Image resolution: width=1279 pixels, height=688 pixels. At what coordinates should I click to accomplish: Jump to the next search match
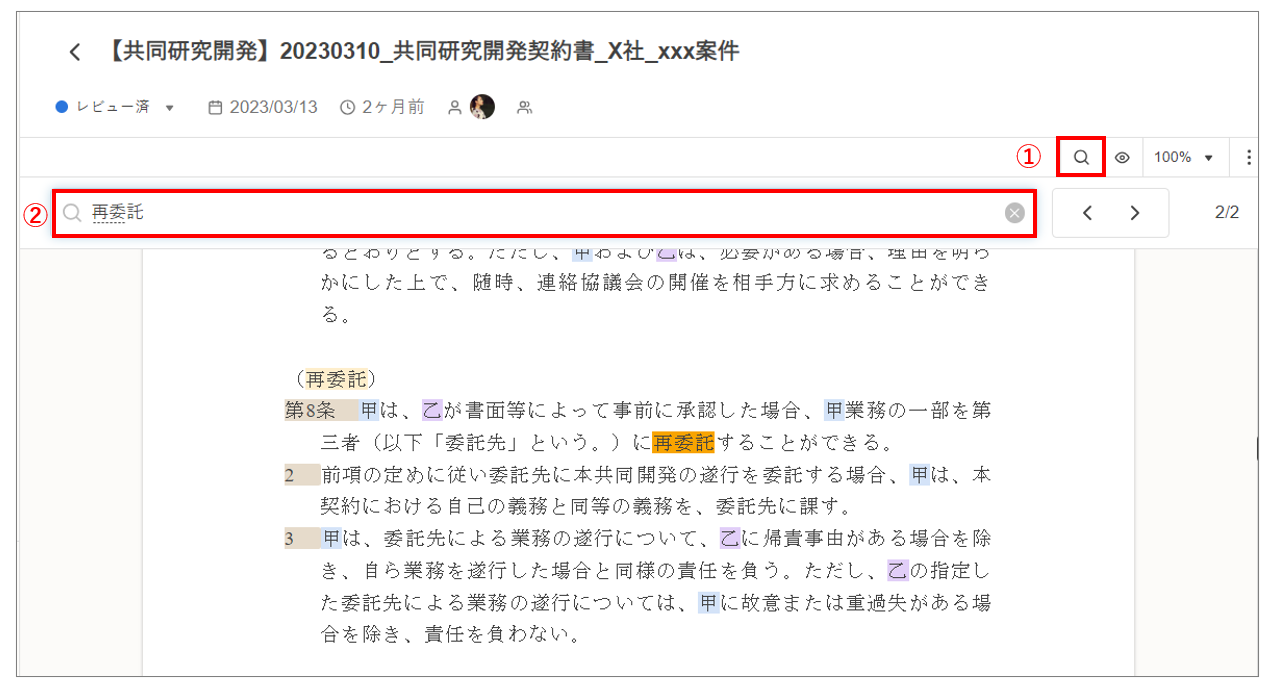pyautogui.click(x=1134, y=213)
